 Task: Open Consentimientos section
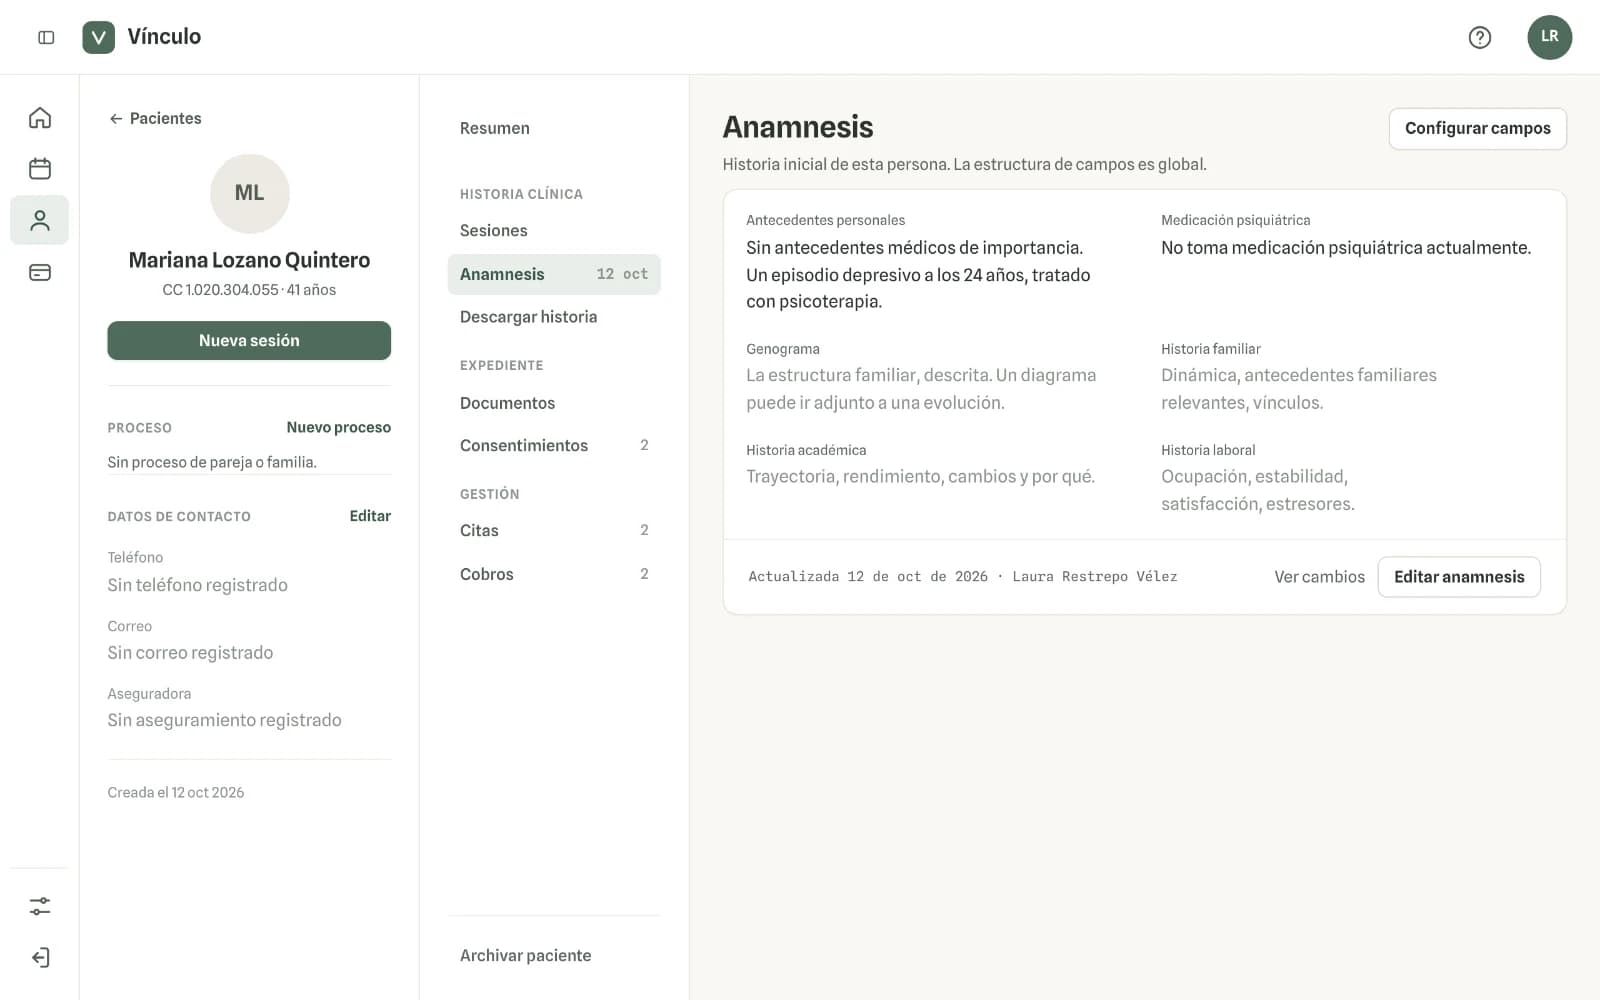[554, 445]
